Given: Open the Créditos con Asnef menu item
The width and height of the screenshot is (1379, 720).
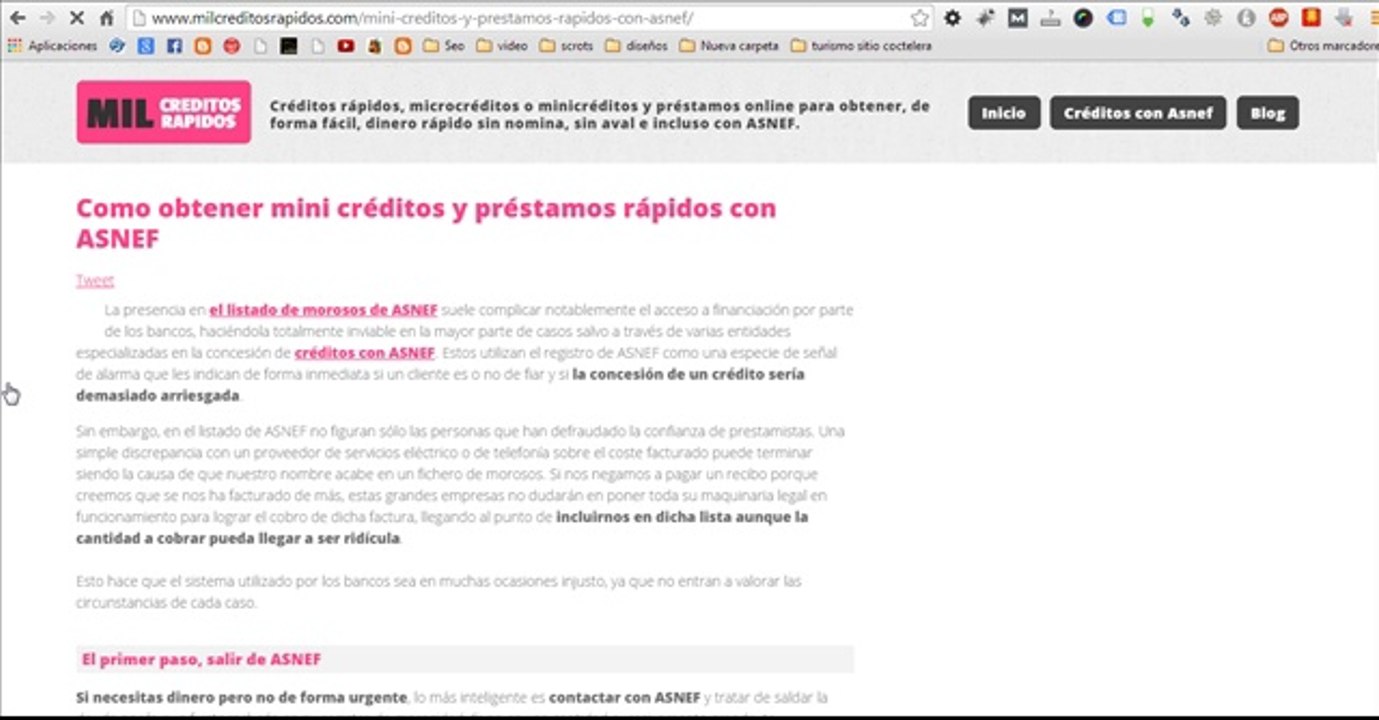Looking at the screenshot, I should click(1138, 113).
